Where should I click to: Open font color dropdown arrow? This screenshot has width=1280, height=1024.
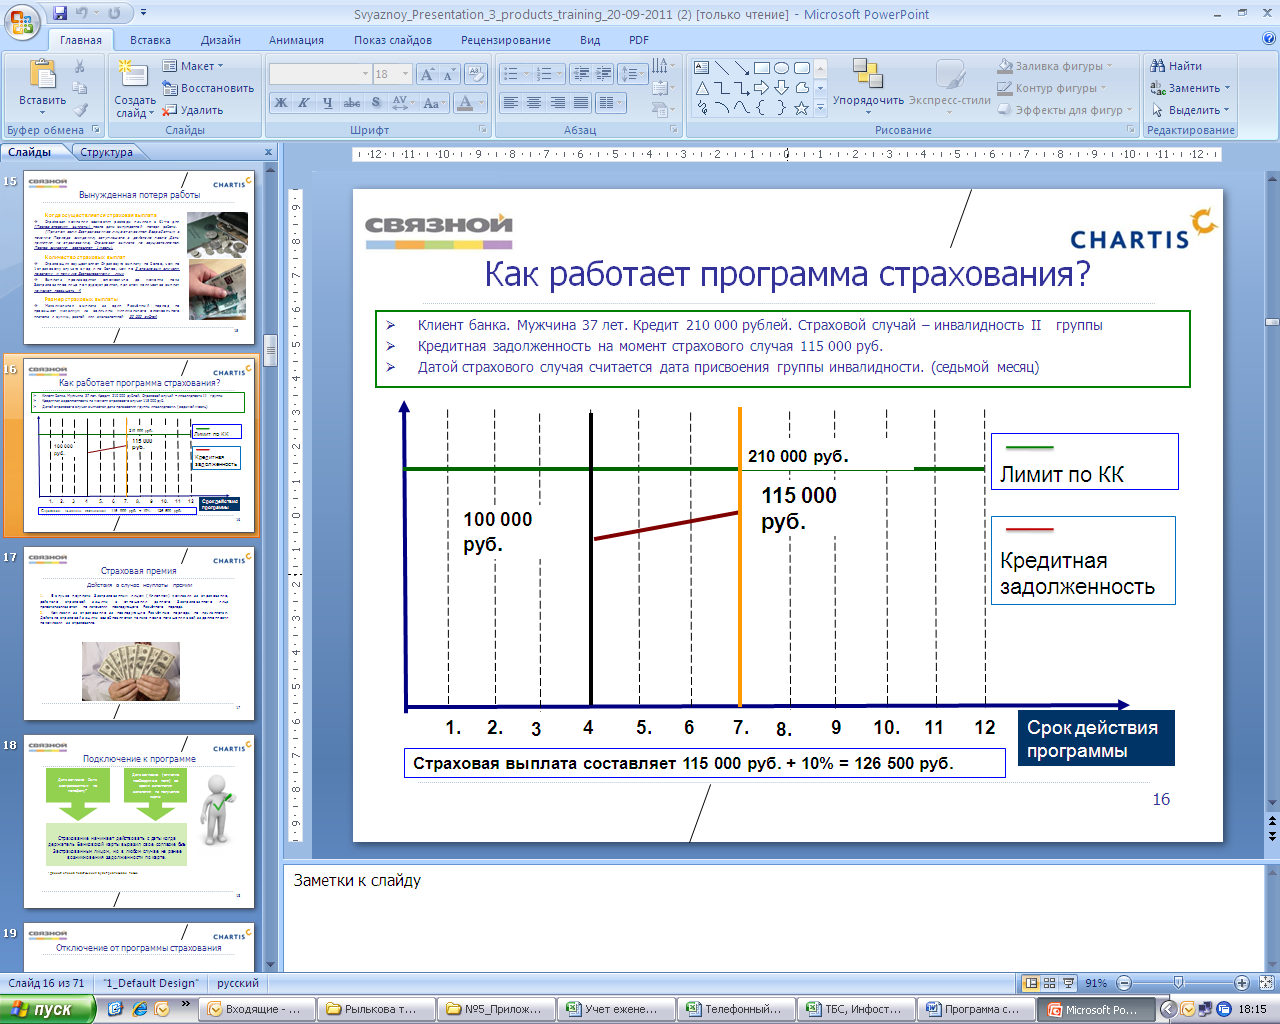tap(482, 103)
